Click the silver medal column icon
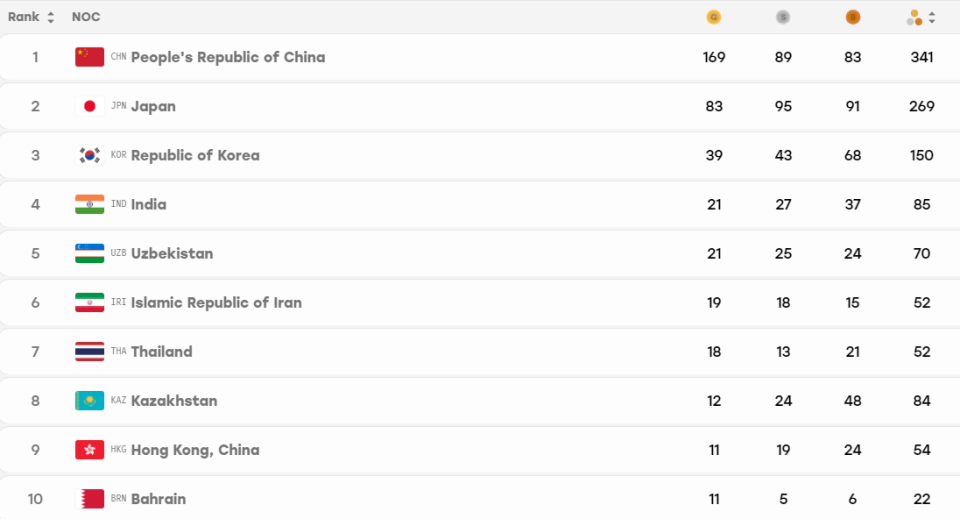Viewport: 960px width, 519px height. pos(782,17)
